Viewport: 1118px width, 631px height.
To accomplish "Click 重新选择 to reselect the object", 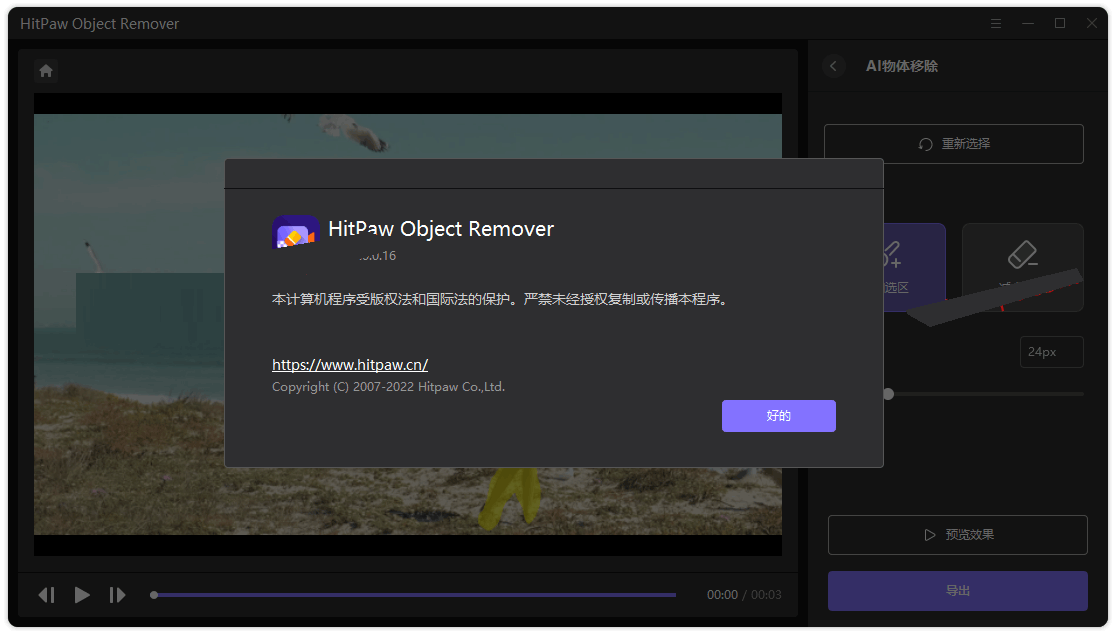I will (x=953, y=143).
